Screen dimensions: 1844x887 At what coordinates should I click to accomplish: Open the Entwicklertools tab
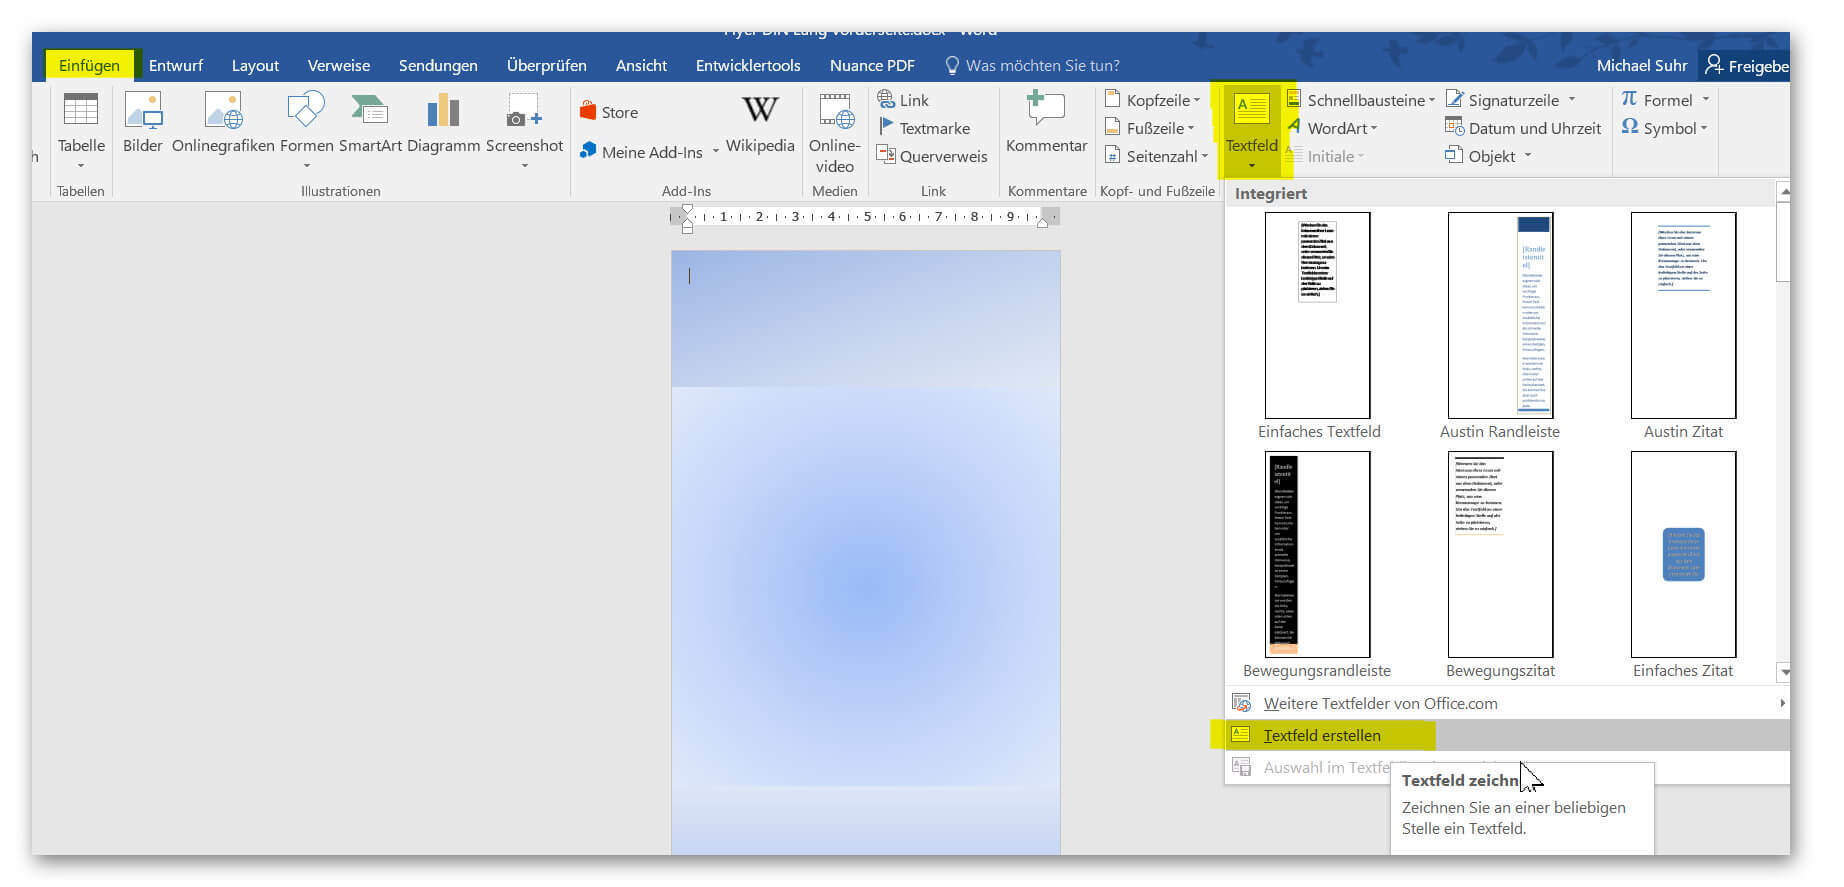coord(748,65)
